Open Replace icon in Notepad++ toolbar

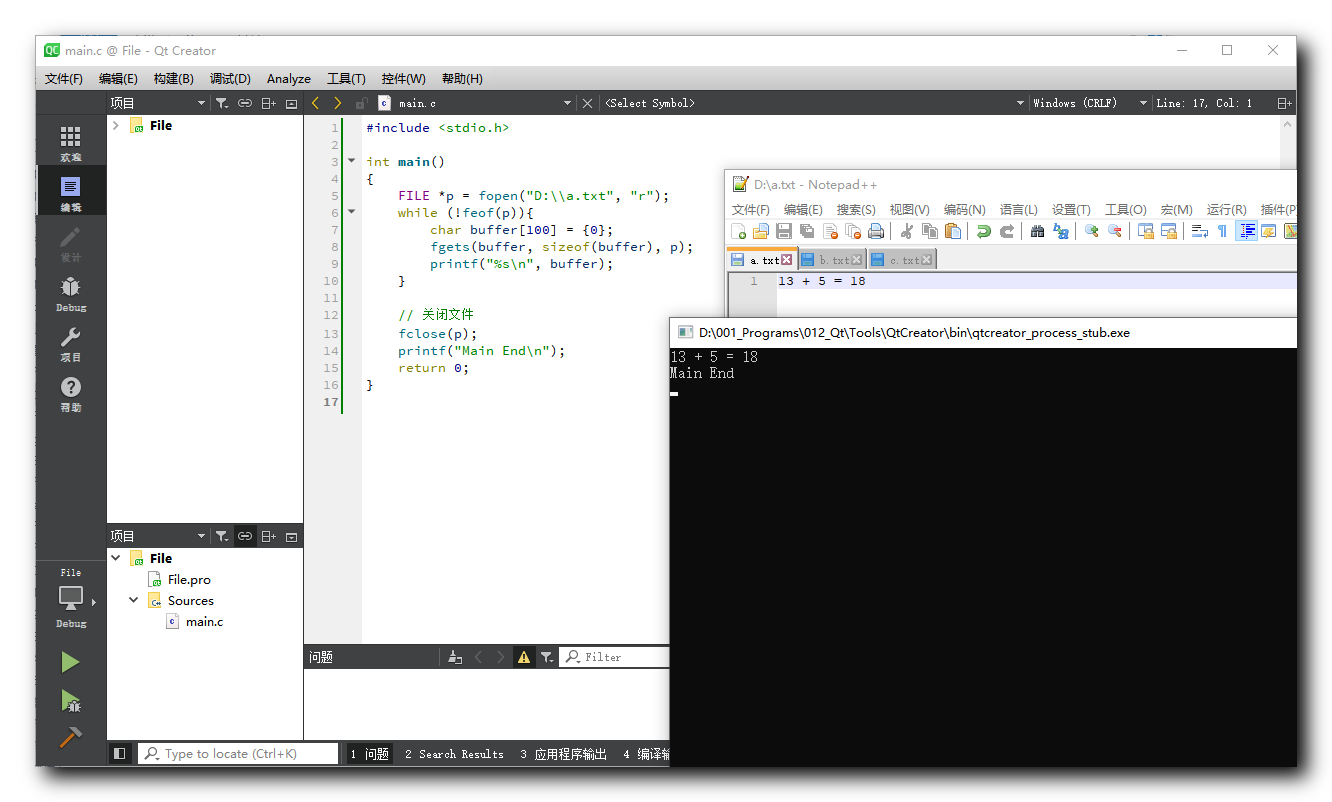coord(1061,231)
